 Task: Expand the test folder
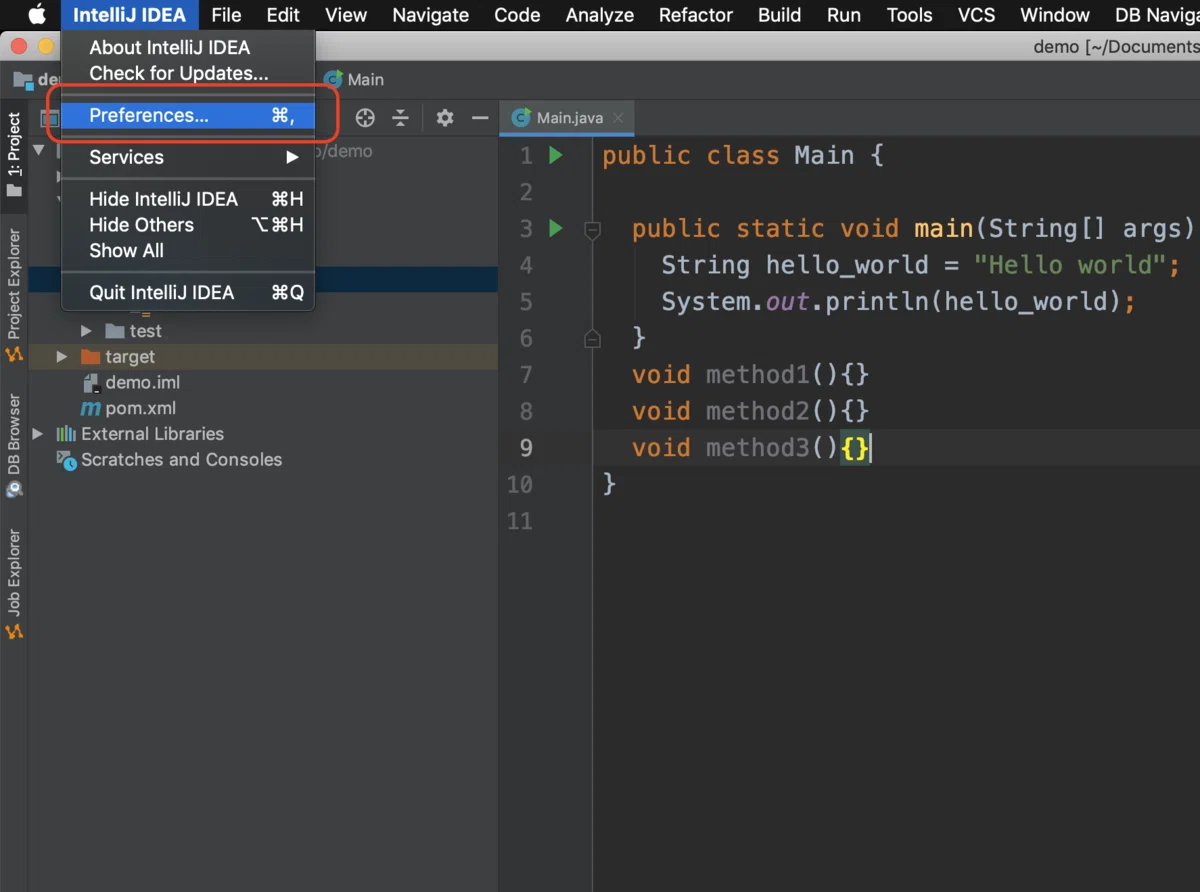(86, 331)
